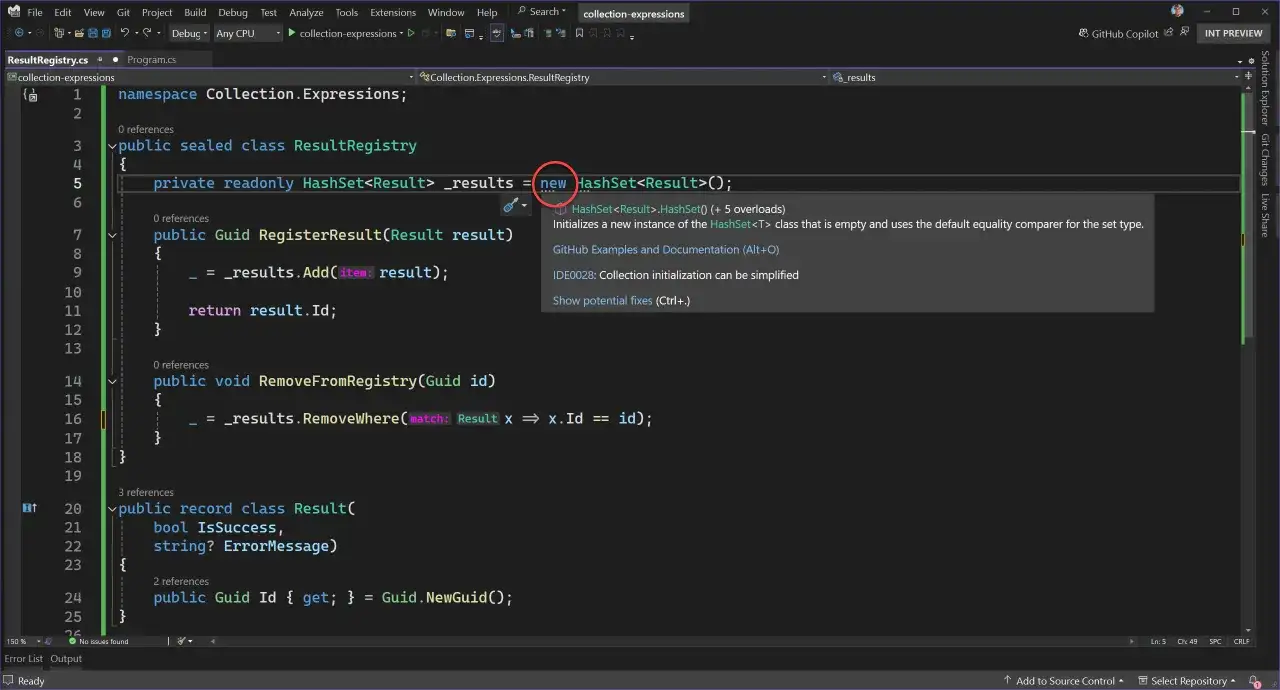Toggle the highlighted toolbar button before bookmark
Screen dimensions: 1280x690
coord(497,33)
